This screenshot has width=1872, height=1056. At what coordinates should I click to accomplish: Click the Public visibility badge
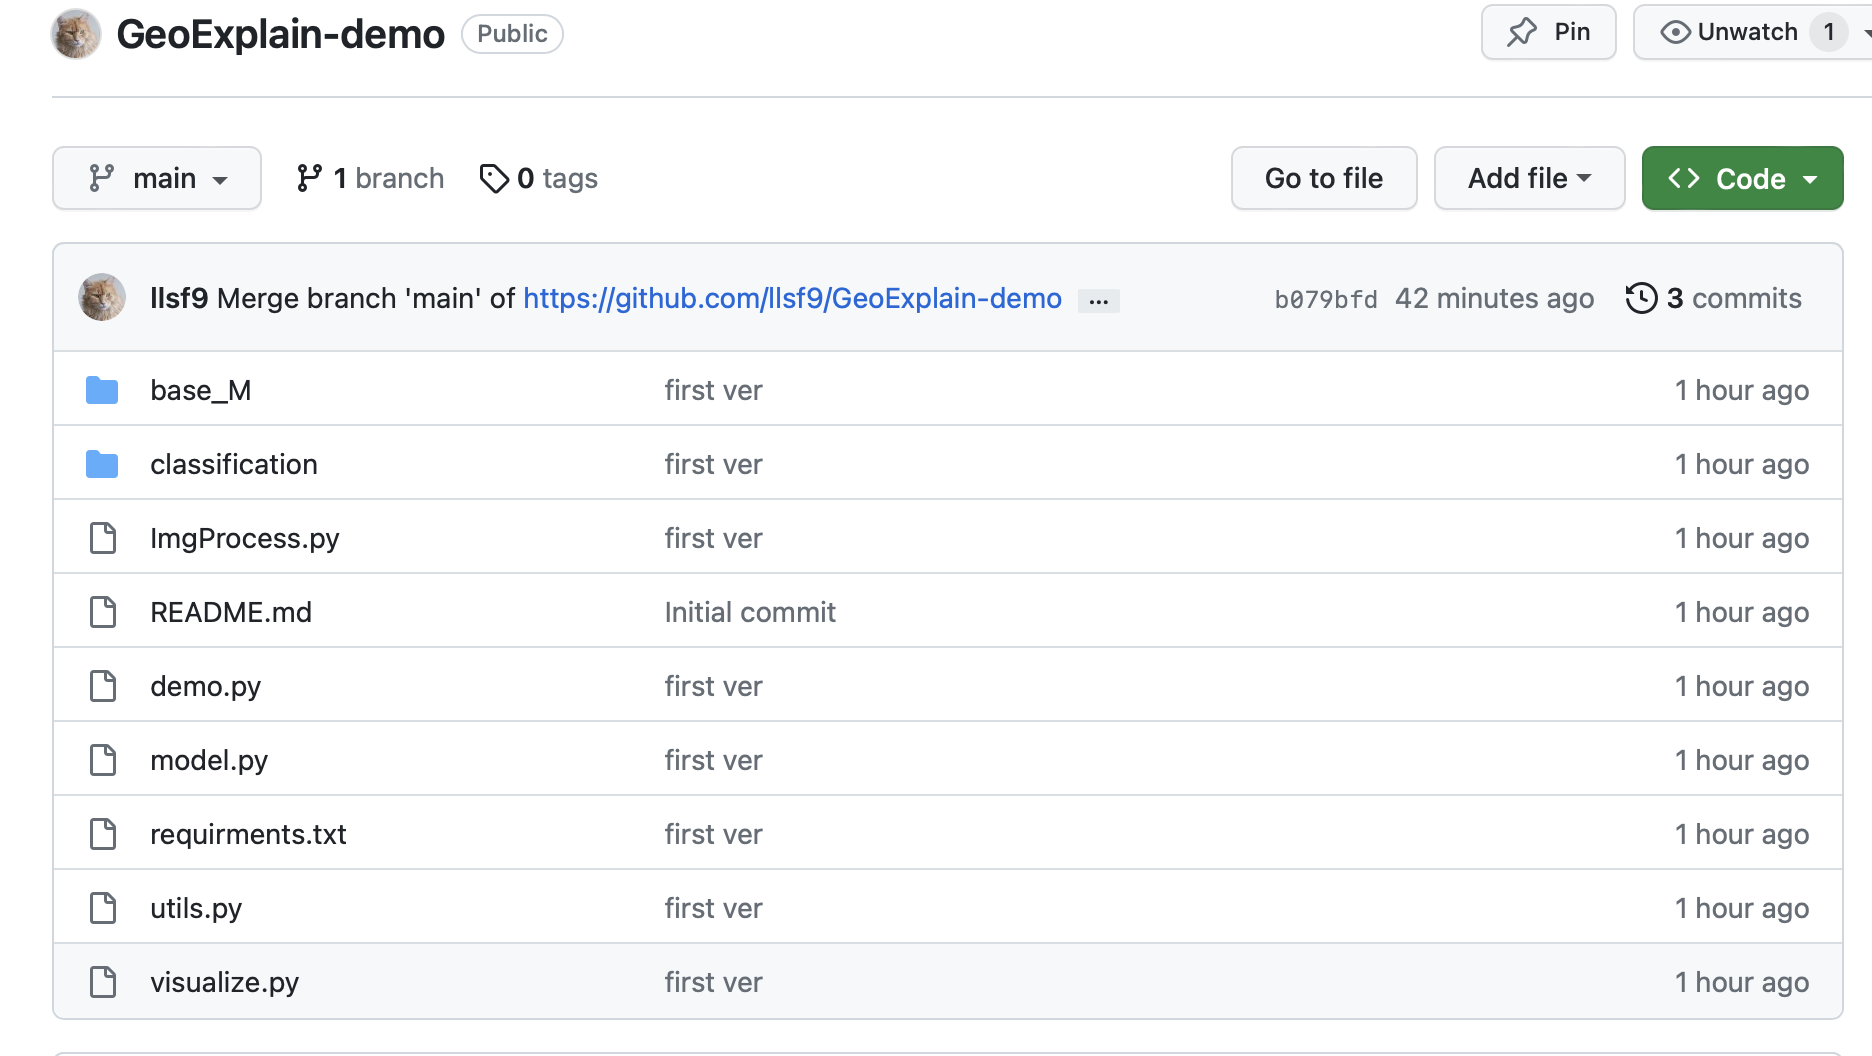click(x=512, y=34)
